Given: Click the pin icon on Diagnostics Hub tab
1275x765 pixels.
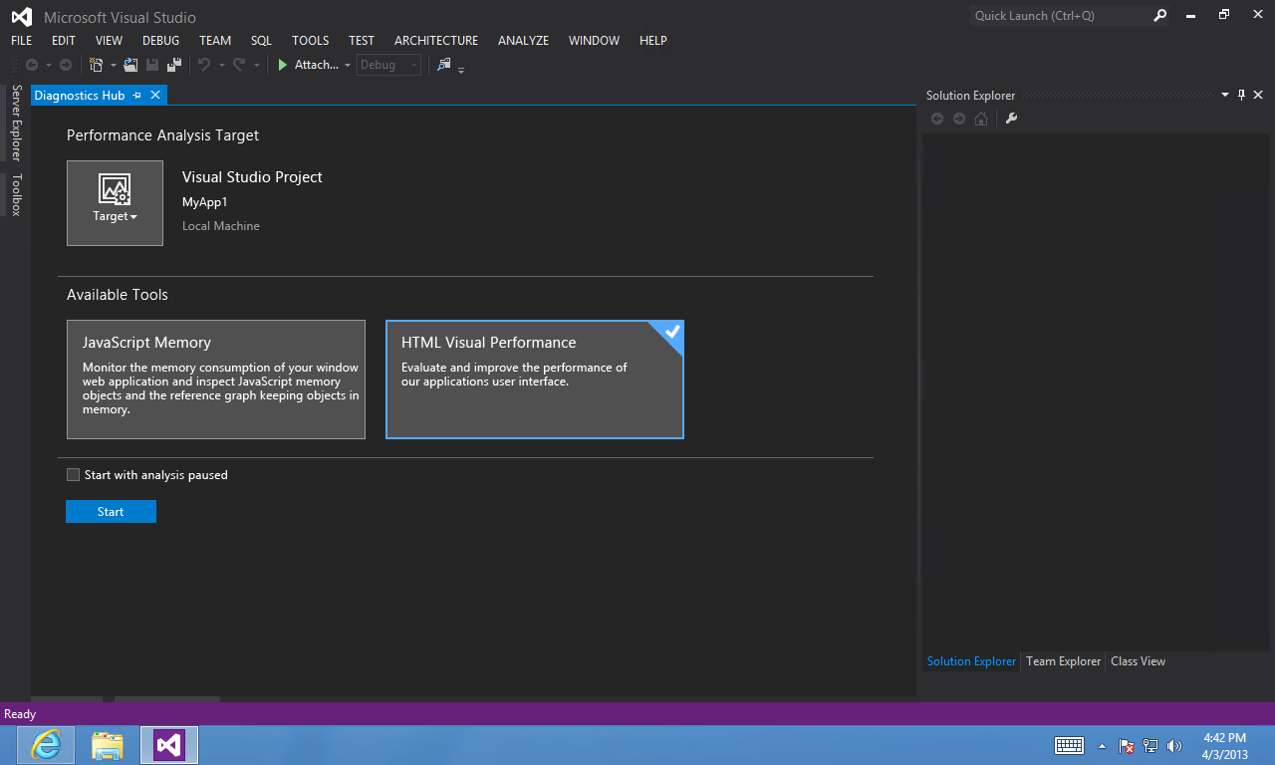Looking at the screenshot, I should (x=137, y=95).
